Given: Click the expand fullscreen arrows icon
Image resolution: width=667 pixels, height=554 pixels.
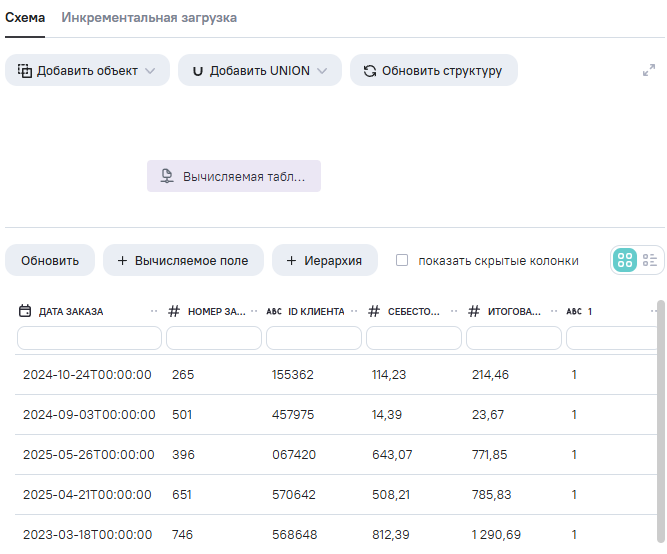Looking at the screenshot, I should pos(648,71).
